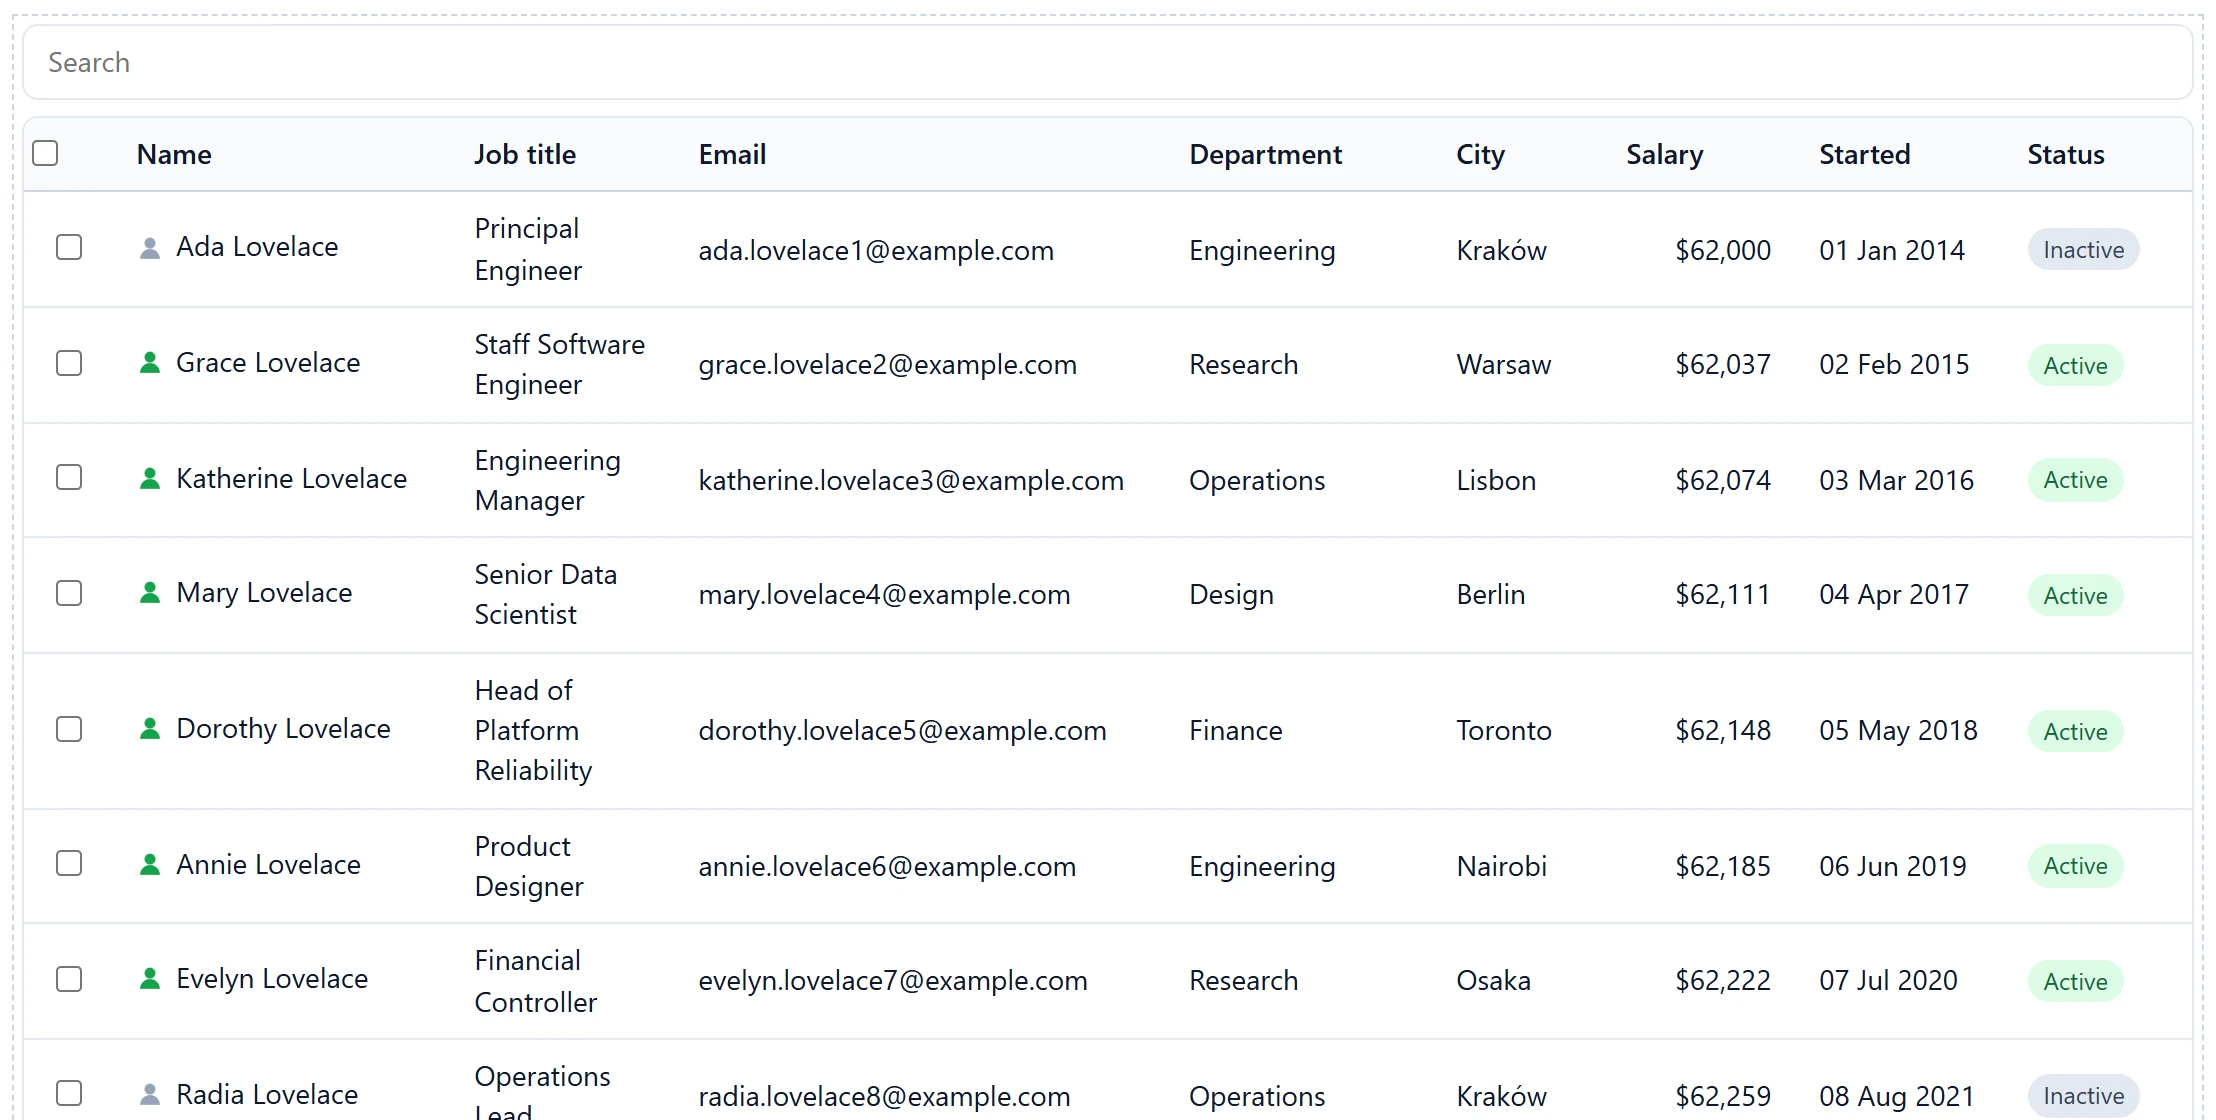Click the Design department cell
The image size is (2216, 1120).
click(x=1231, y=595)
